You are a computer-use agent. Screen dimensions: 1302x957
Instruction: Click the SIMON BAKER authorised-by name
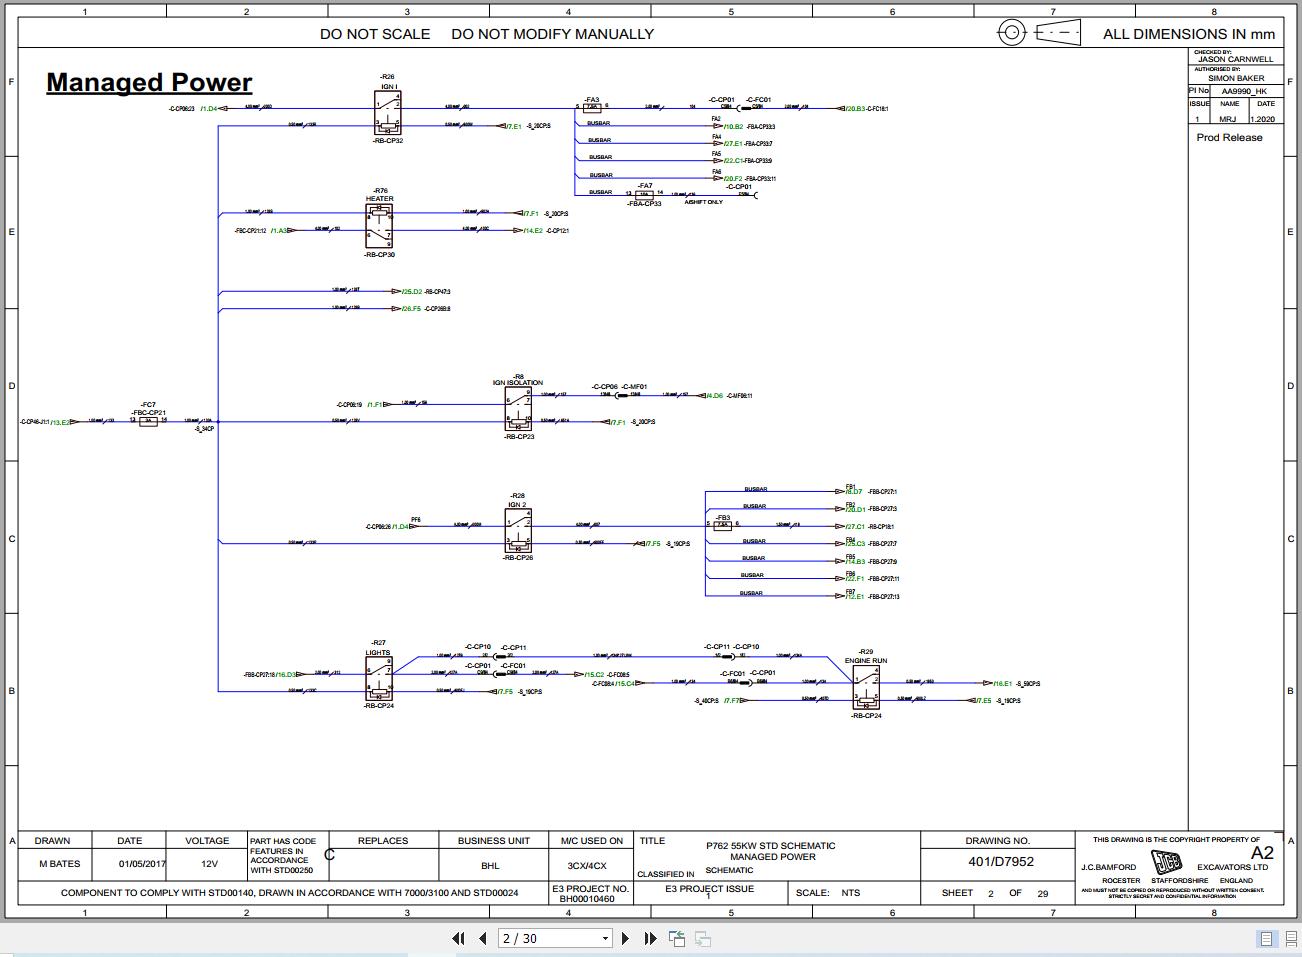(x=1236, y=78)
